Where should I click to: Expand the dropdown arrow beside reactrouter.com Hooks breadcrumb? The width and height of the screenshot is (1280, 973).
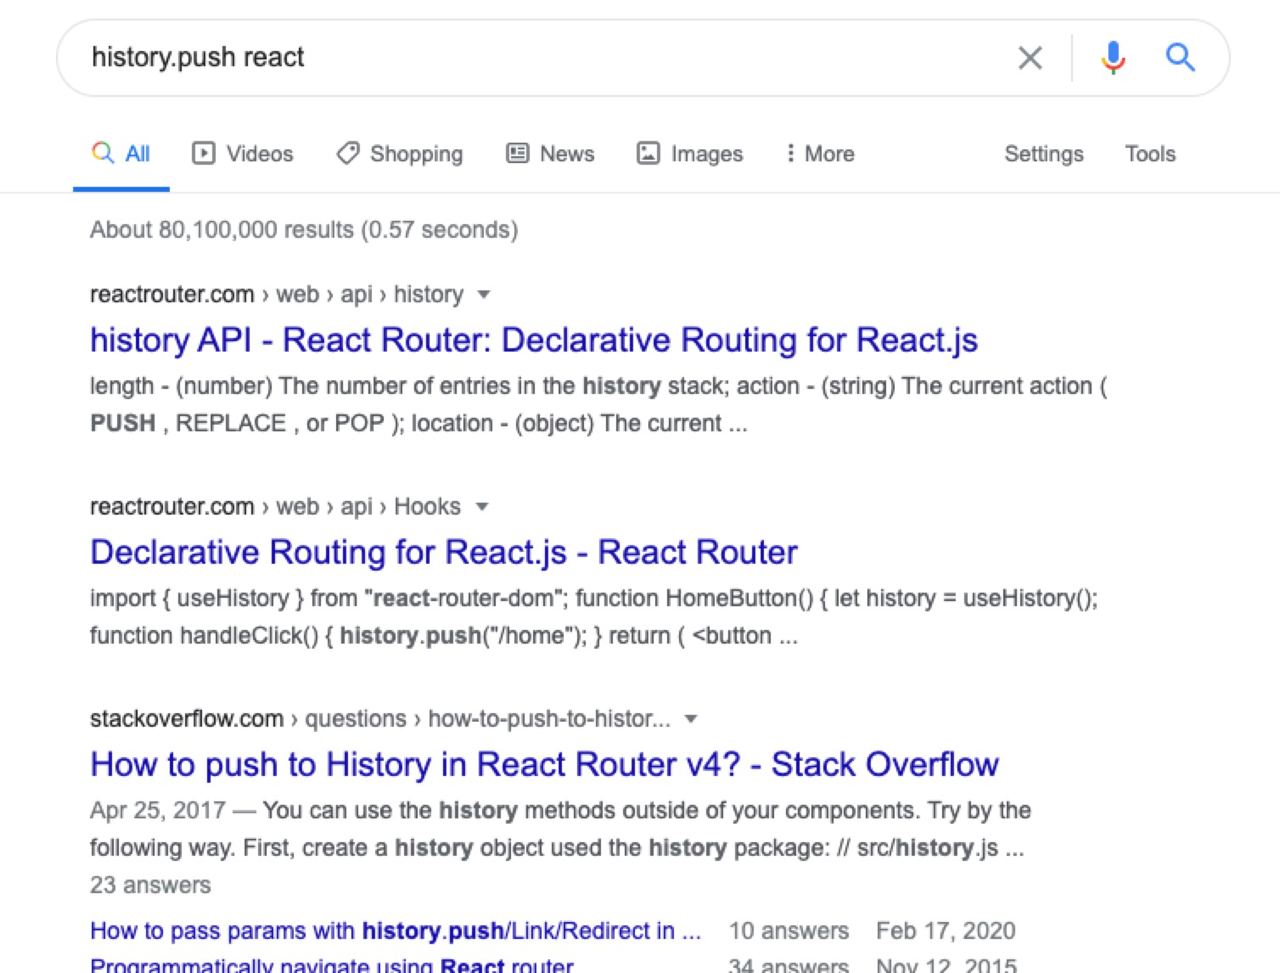coord(482,507)
